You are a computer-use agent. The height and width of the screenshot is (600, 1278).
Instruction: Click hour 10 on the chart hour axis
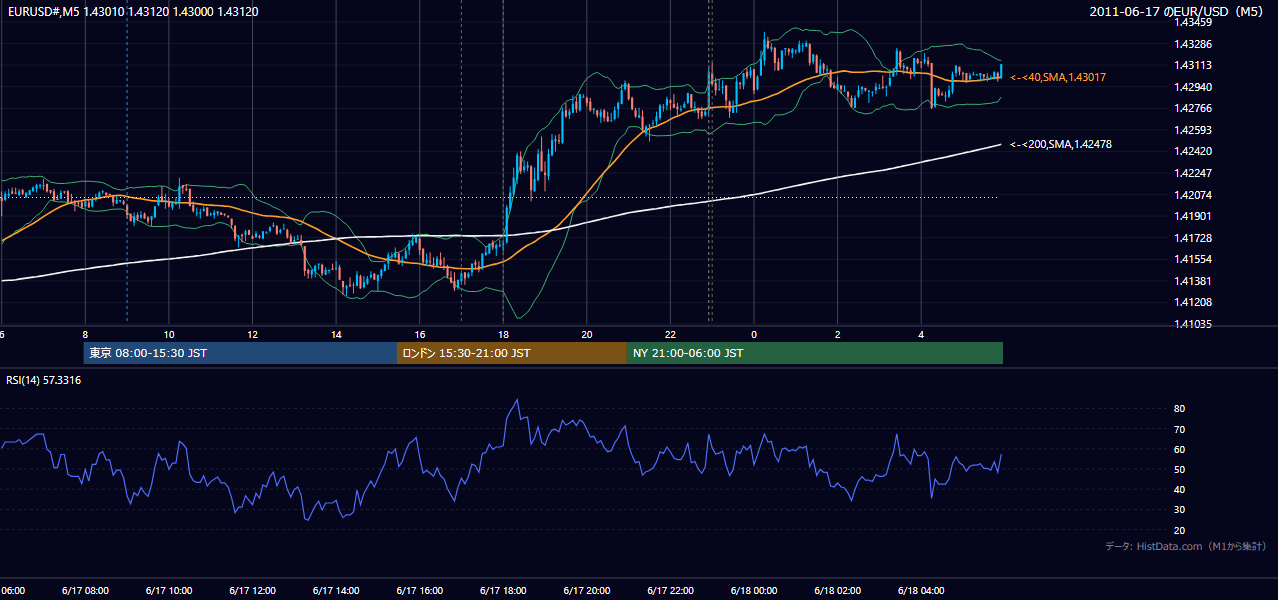pyautogui.click(x=169, y=334)
